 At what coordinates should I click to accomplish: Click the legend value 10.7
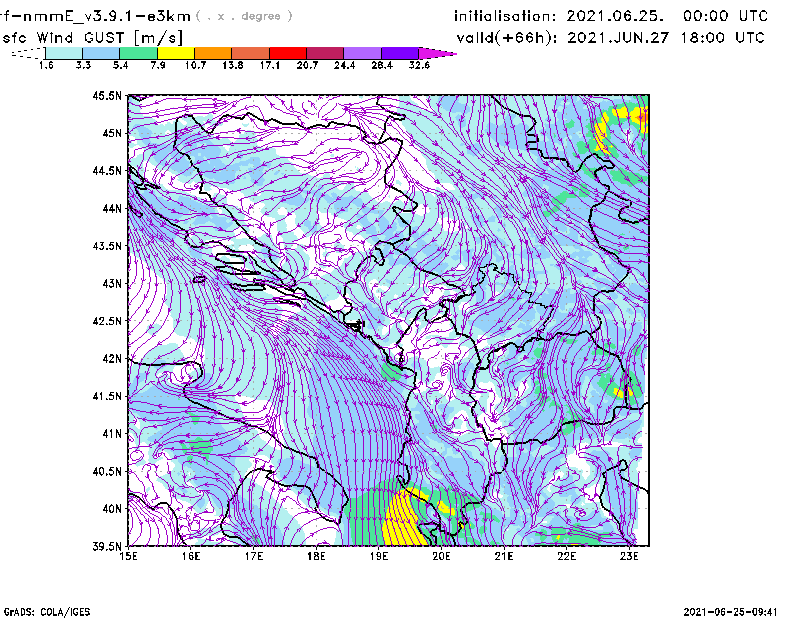195,65
